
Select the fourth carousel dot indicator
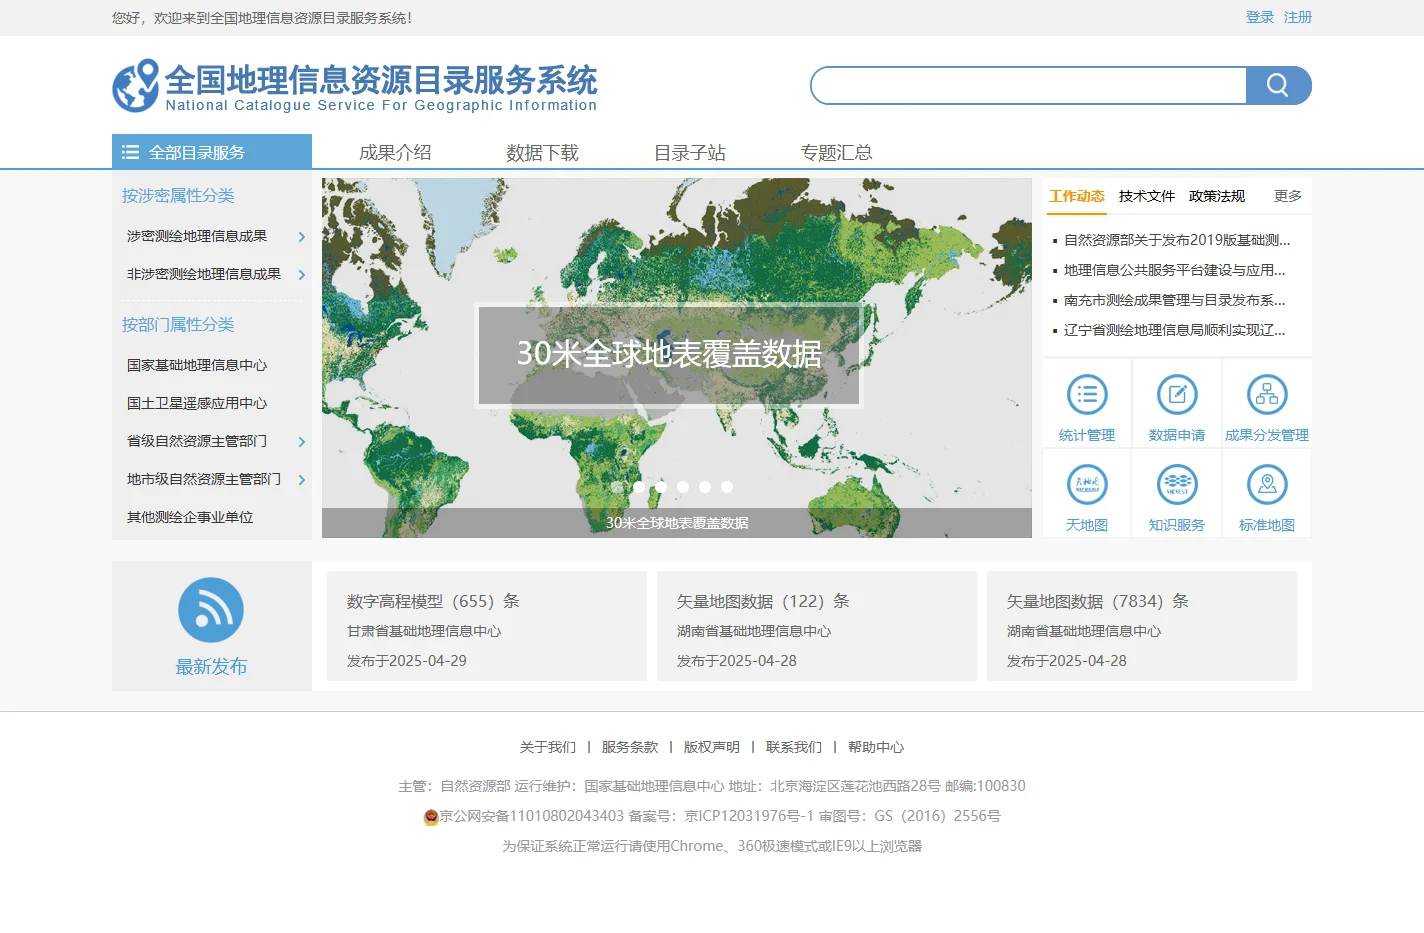pos(683,487)
